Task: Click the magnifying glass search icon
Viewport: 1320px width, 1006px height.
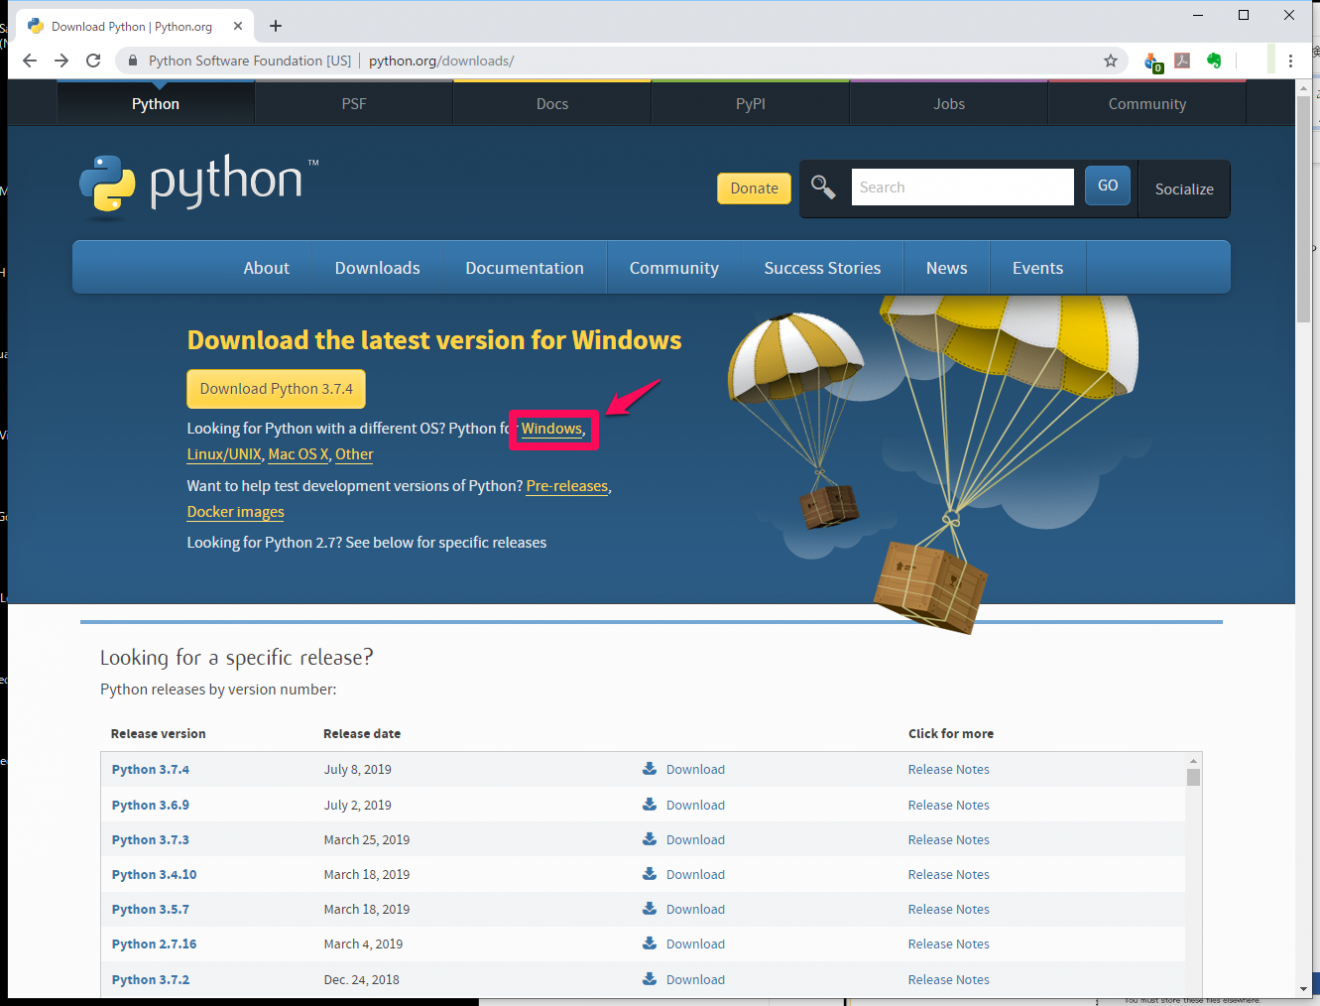Action: point(823,187)
